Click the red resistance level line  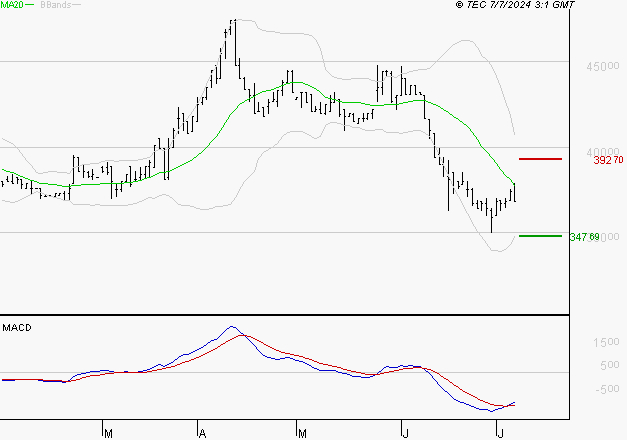point(540,159)
